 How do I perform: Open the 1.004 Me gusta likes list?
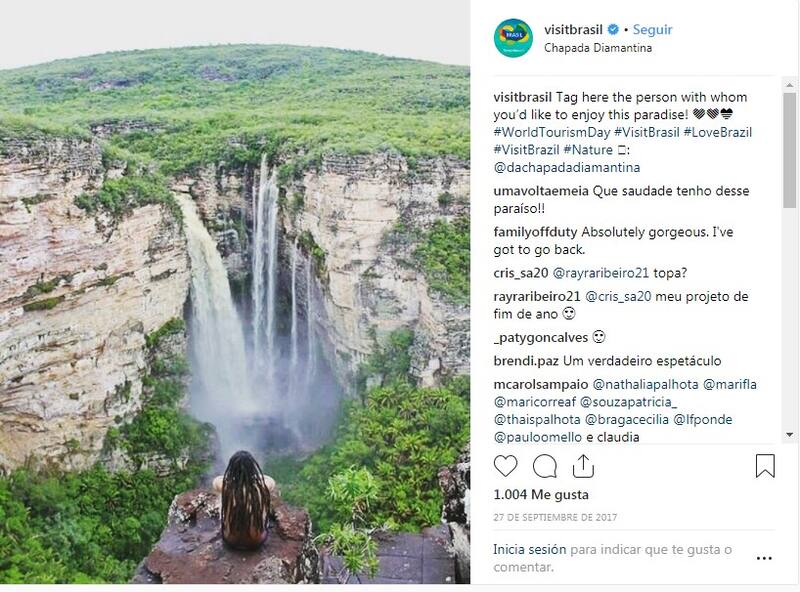click(x=541, y=494)
